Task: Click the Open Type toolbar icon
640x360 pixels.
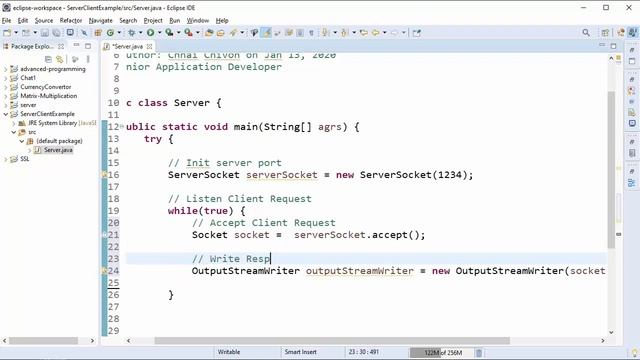Action: pos(209,33)
